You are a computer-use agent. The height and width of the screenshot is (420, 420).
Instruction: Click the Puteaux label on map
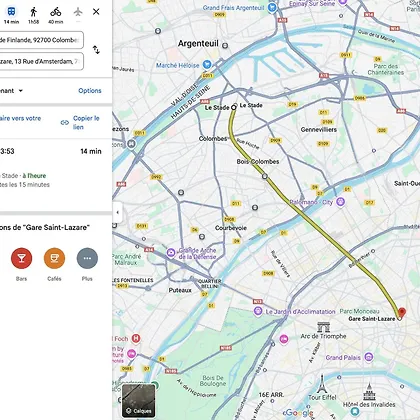tap(180, 290)
